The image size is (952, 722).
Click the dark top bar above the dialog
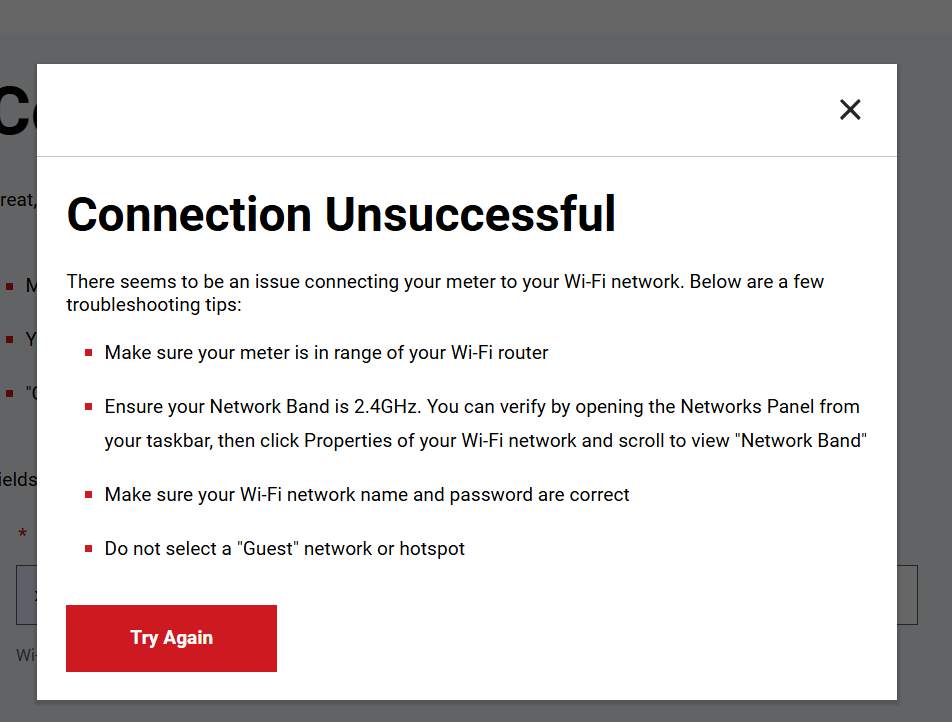[x=476, y=17]
